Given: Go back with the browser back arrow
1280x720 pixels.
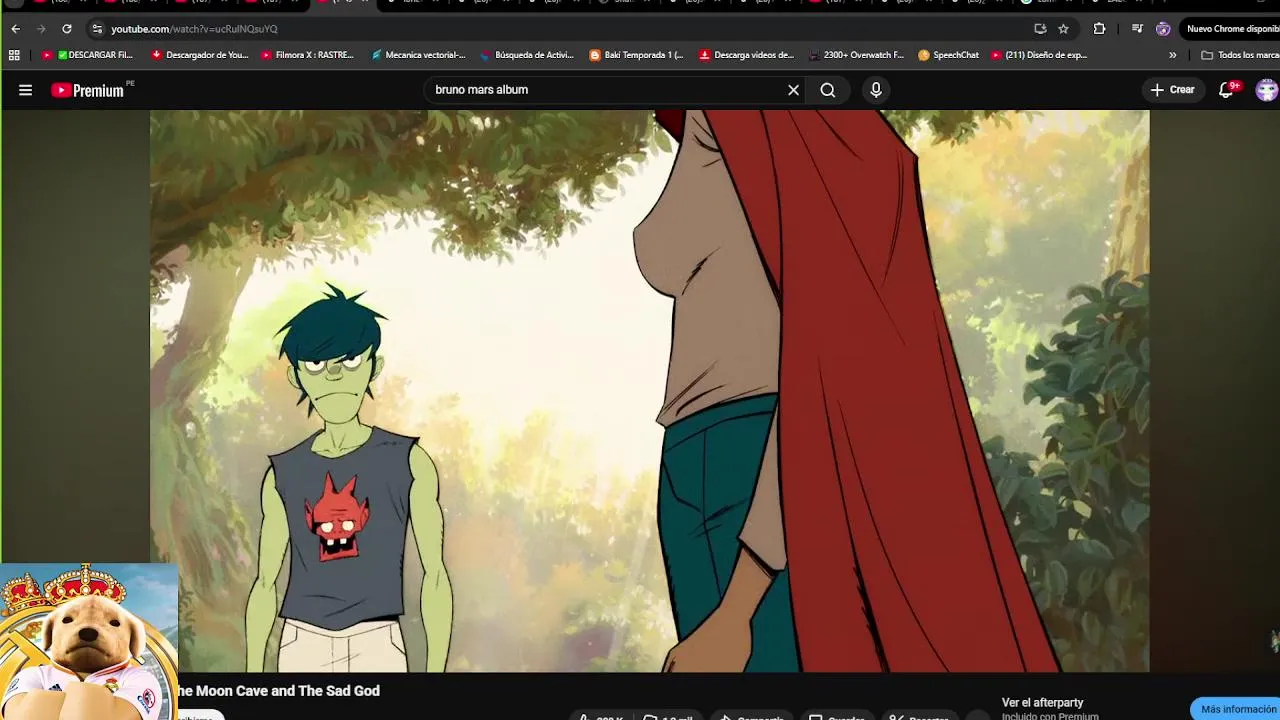Looking at the screenshot, I should (x=15, y=29).
